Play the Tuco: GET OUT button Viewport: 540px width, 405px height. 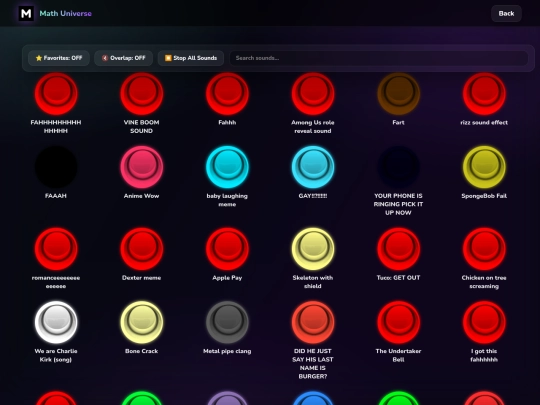click(398, 249)
